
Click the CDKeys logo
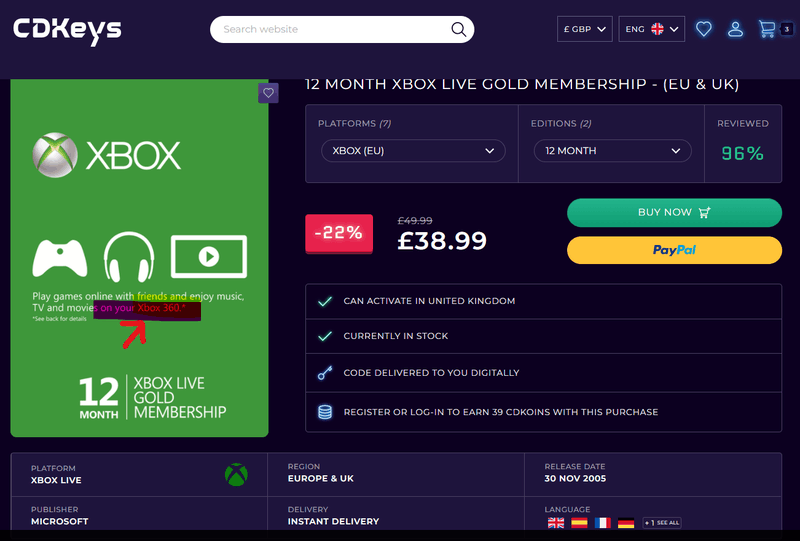[x=67, y=30]
